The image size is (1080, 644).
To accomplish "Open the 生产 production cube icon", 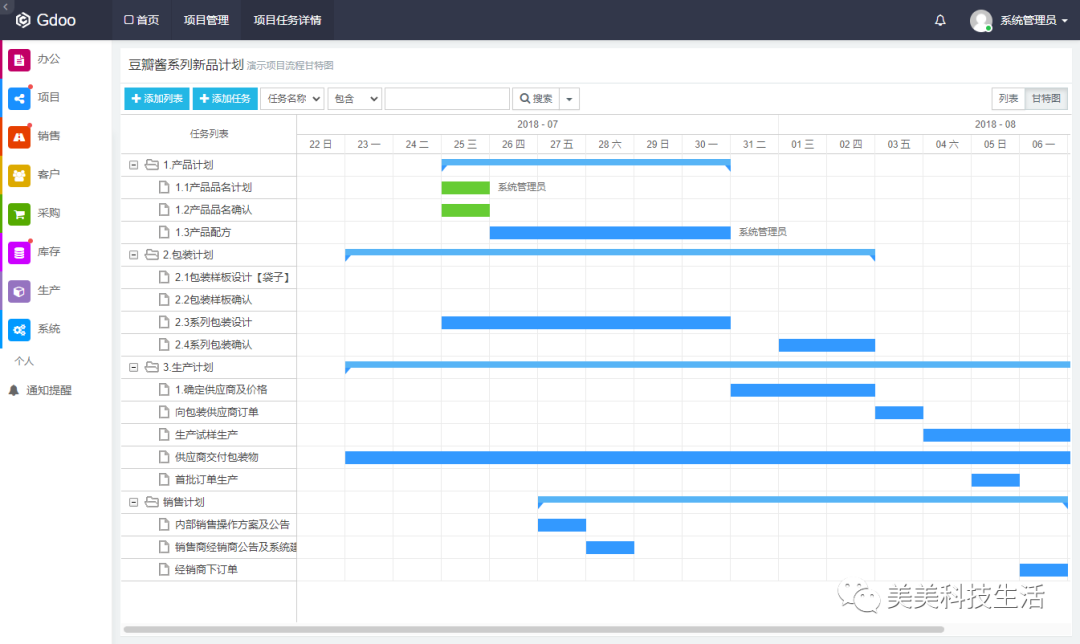I will [19, 291].
